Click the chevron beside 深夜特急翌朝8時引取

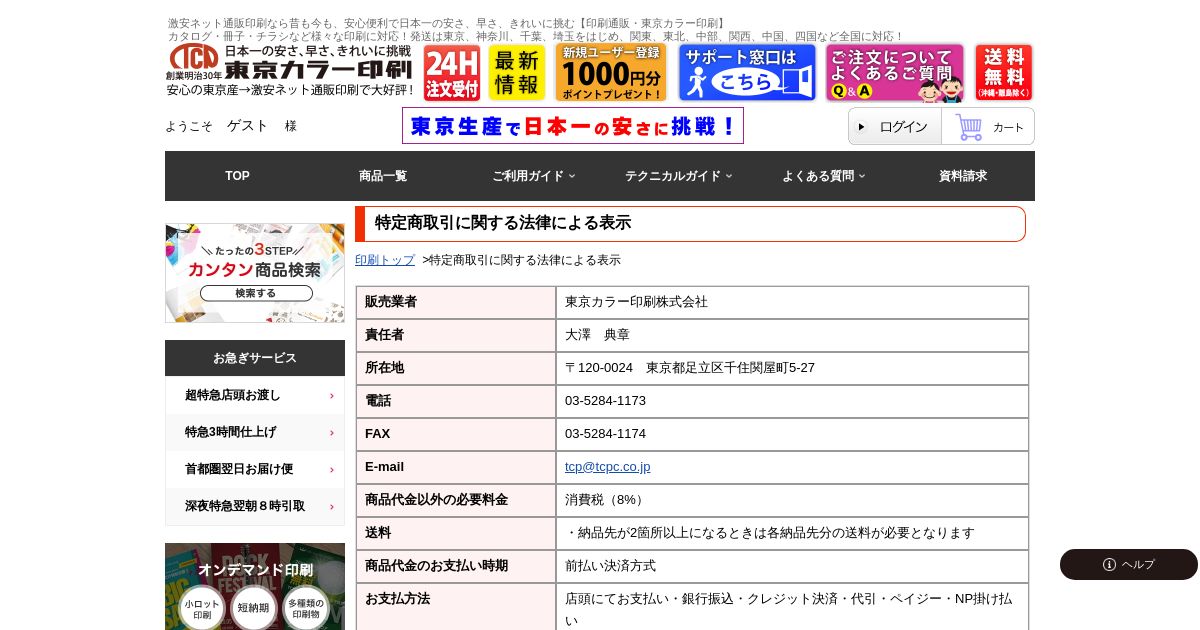pyautogui.click(x=332, y=507)
